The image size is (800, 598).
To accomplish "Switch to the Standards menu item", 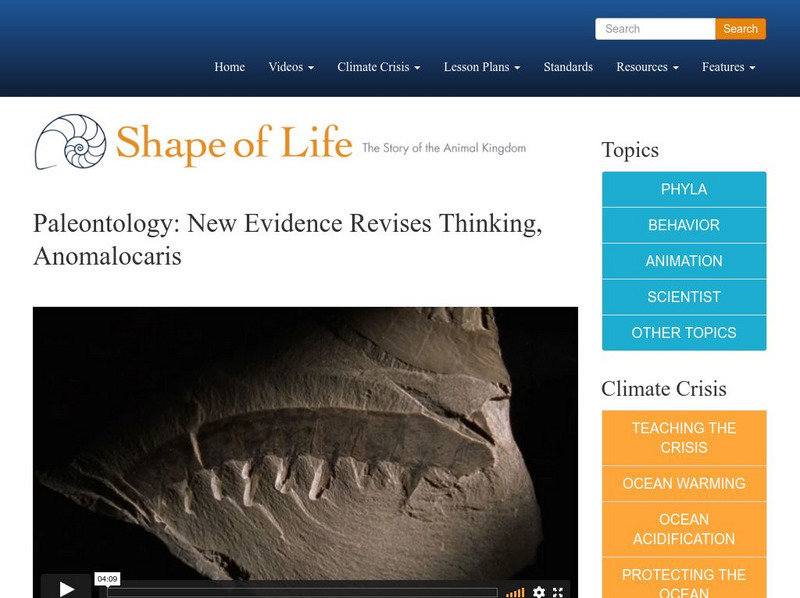I will (567, 66).
